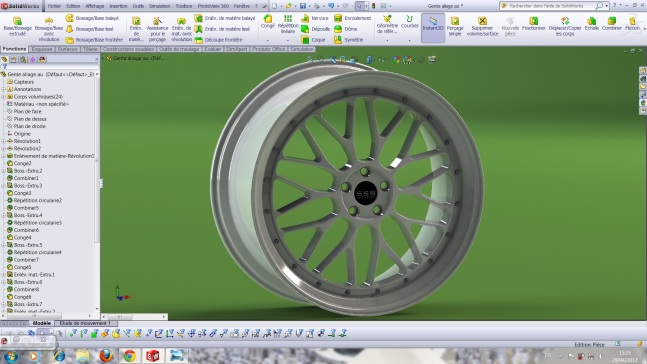The height and width of the screenshot is (364, 647).
Task: Open Firefox from the taskbar
Action: point(106,355)
